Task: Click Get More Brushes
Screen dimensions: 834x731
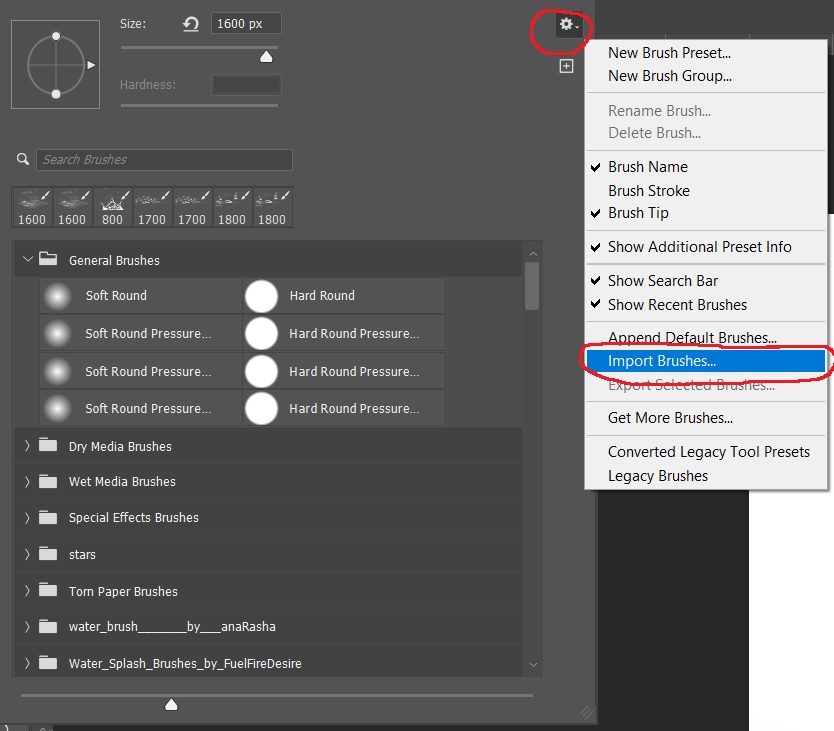Action: [x=670, y=418]
